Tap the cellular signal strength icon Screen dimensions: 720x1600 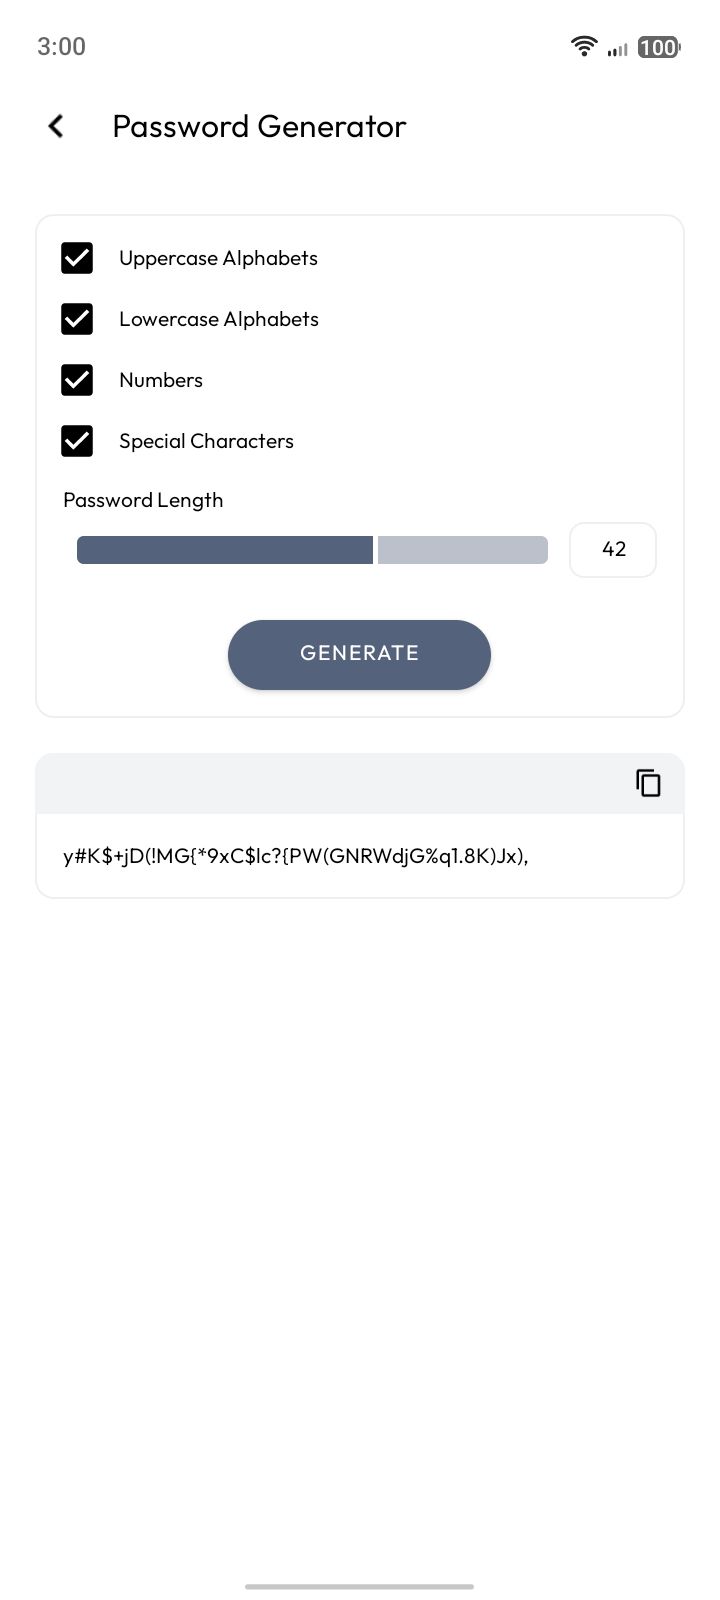click(617, 48)
